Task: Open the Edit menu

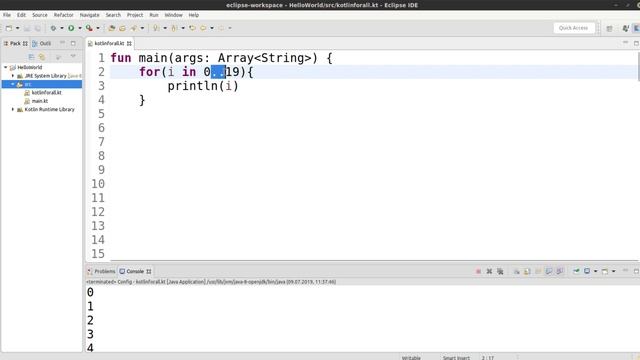Action: (x=21, y=15)
